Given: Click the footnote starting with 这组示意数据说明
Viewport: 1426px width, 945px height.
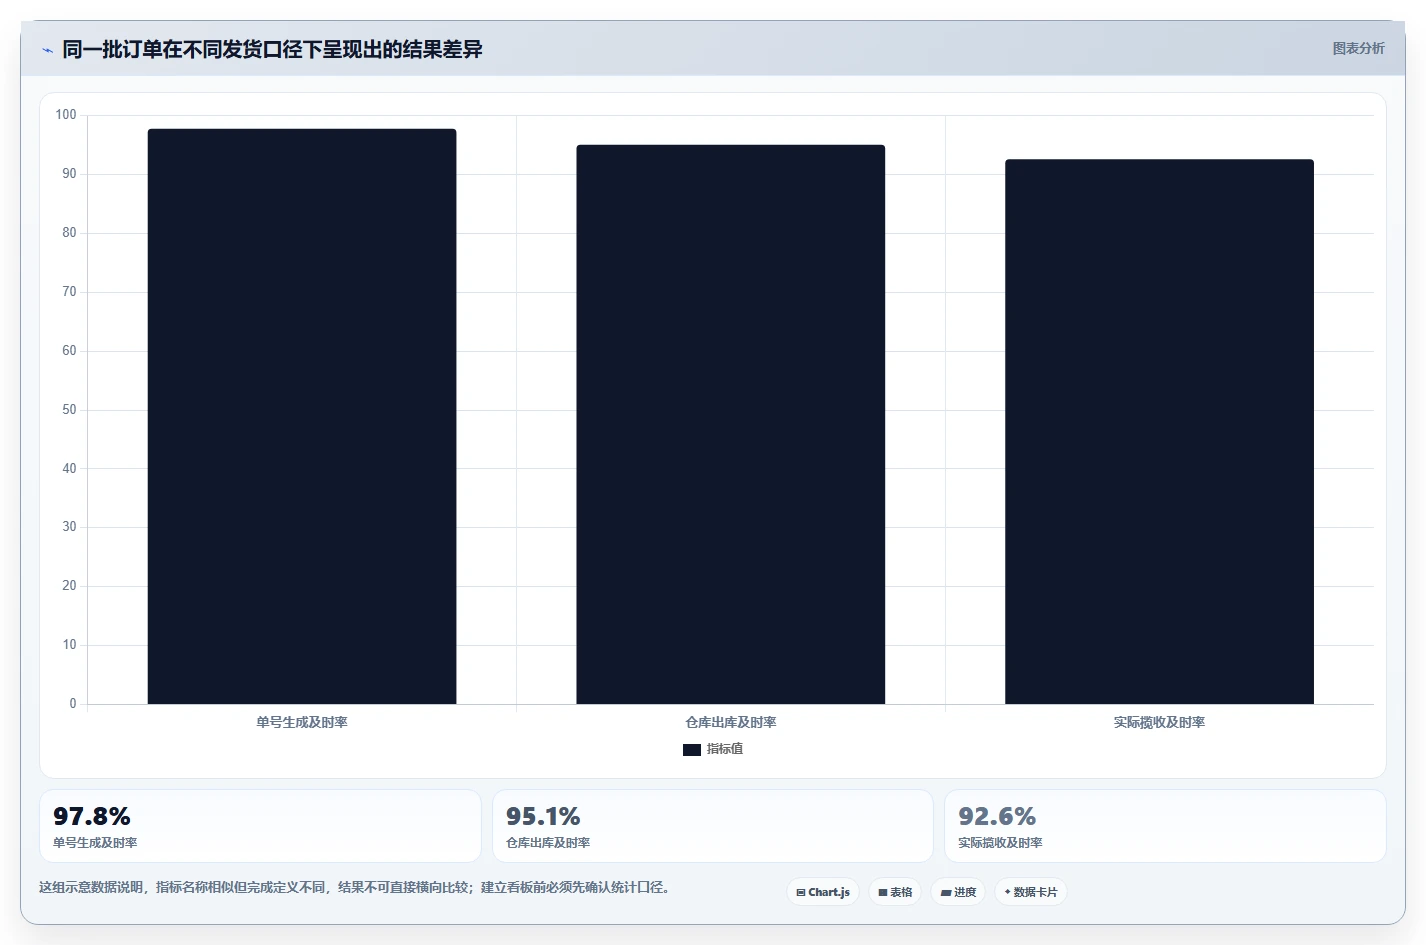Looking at the screenshot, I should 354,887.
